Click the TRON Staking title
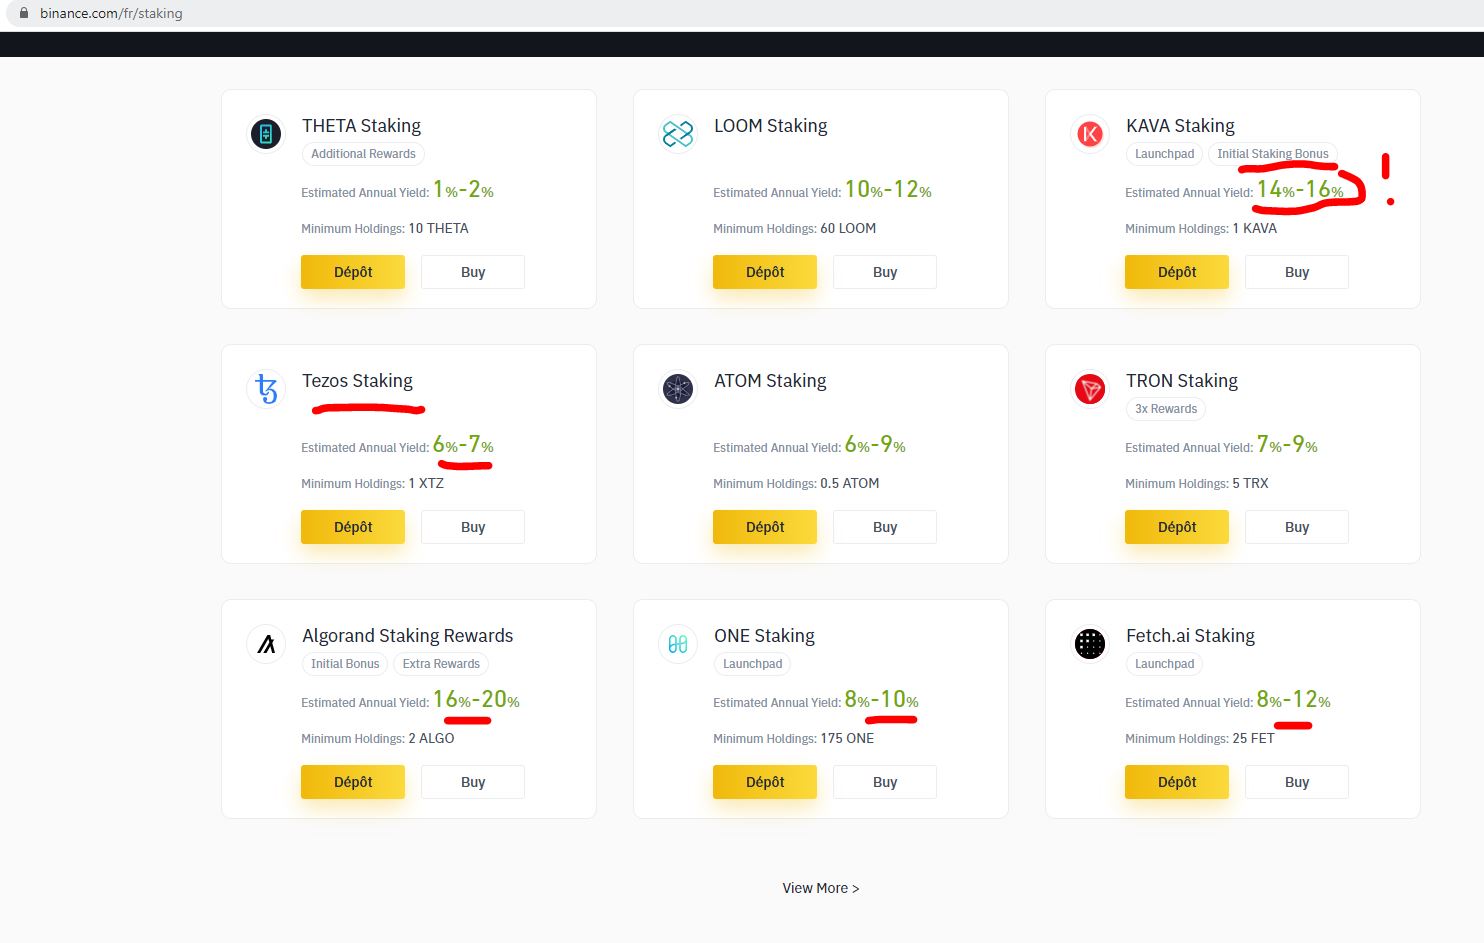 tap(1182, 381)
